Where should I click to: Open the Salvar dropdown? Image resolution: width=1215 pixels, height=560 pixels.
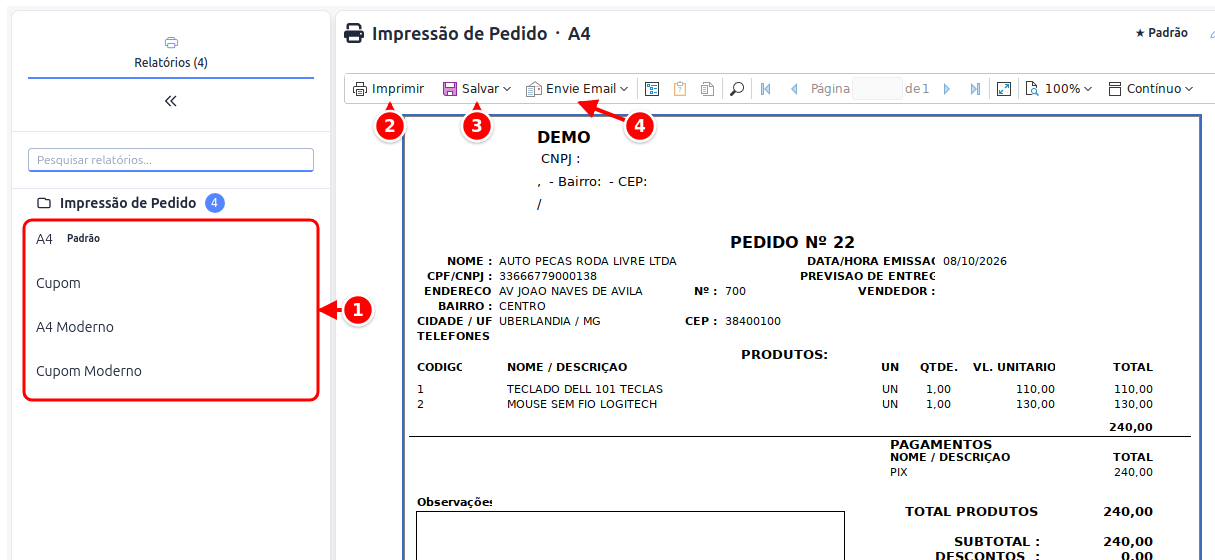pos(477,89)
